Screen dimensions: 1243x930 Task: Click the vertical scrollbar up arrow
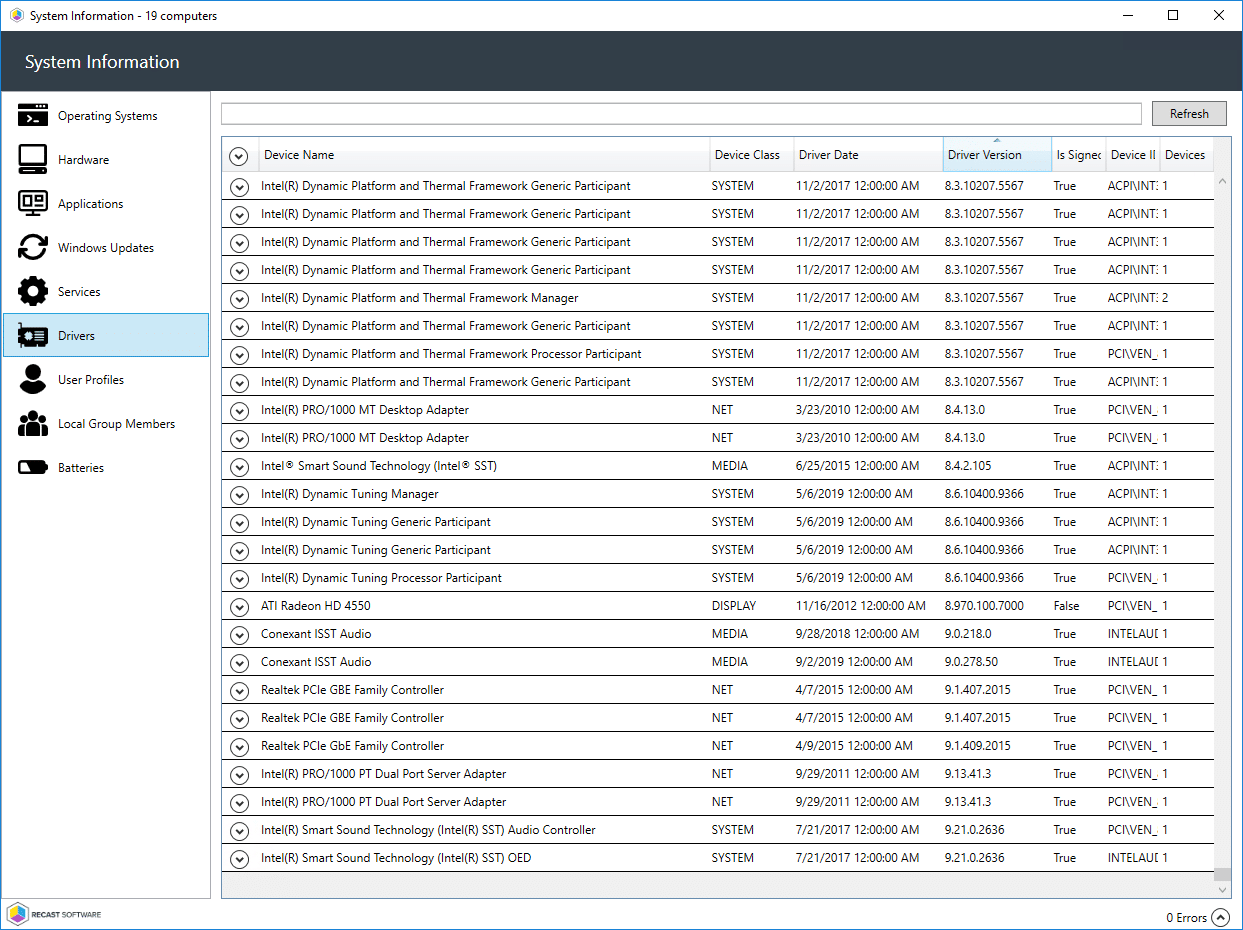tap(1223, 181)
